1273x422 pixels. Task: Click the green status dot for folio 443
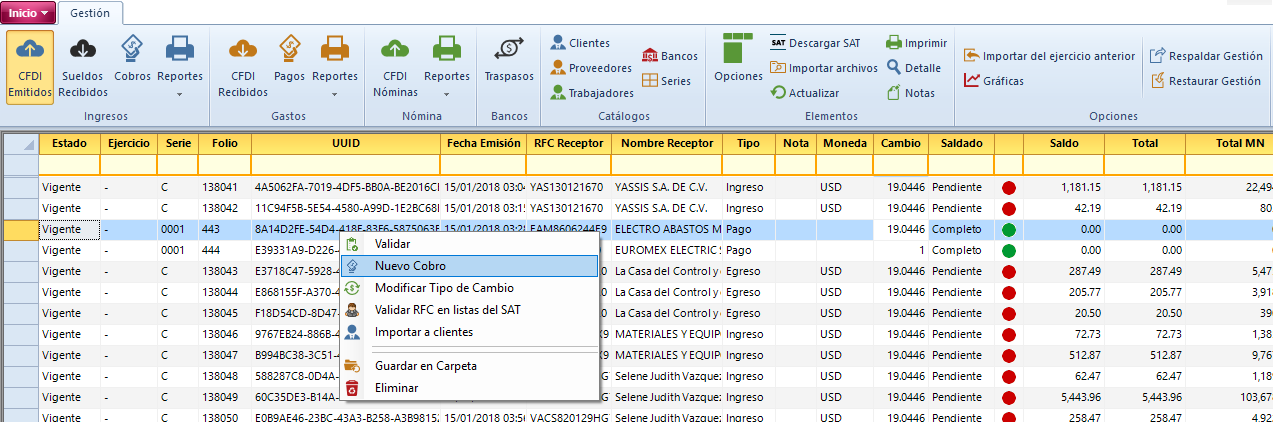[x=1008, y=229]
